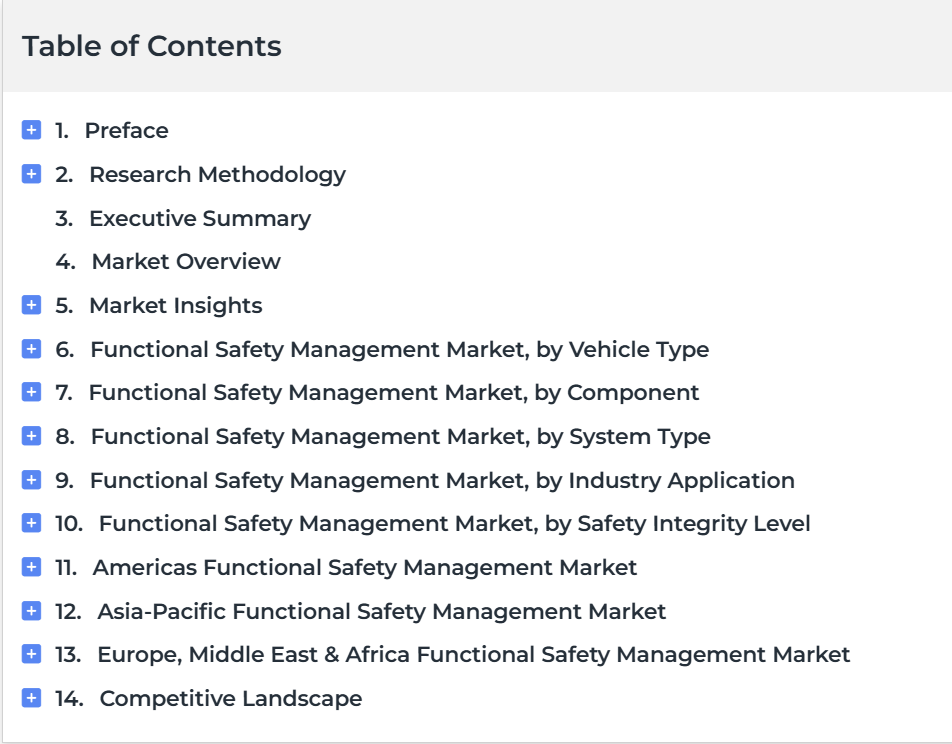Expand the Preface section plus icon
Viewport: 952px width, 744px height.
point(32,130)
